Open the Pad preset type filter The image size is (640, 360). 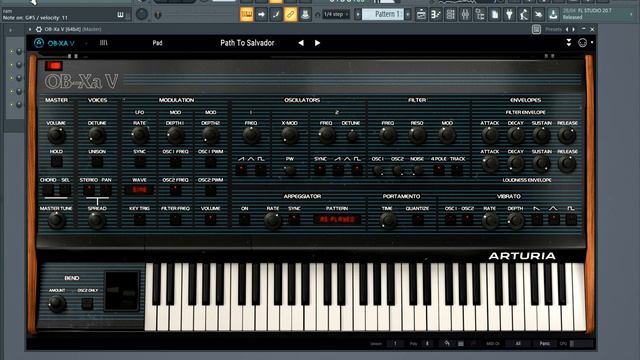click(x=158, y=43)
